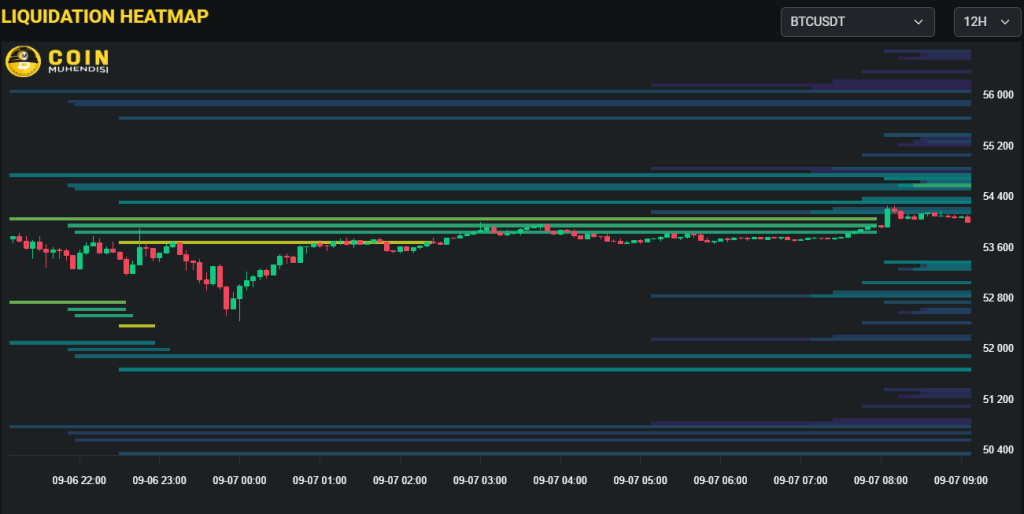Click the short yellow liquidation band below 52 800
Image resolution: width=1024 pixels, height=514 pixels.
pos(137,325)
